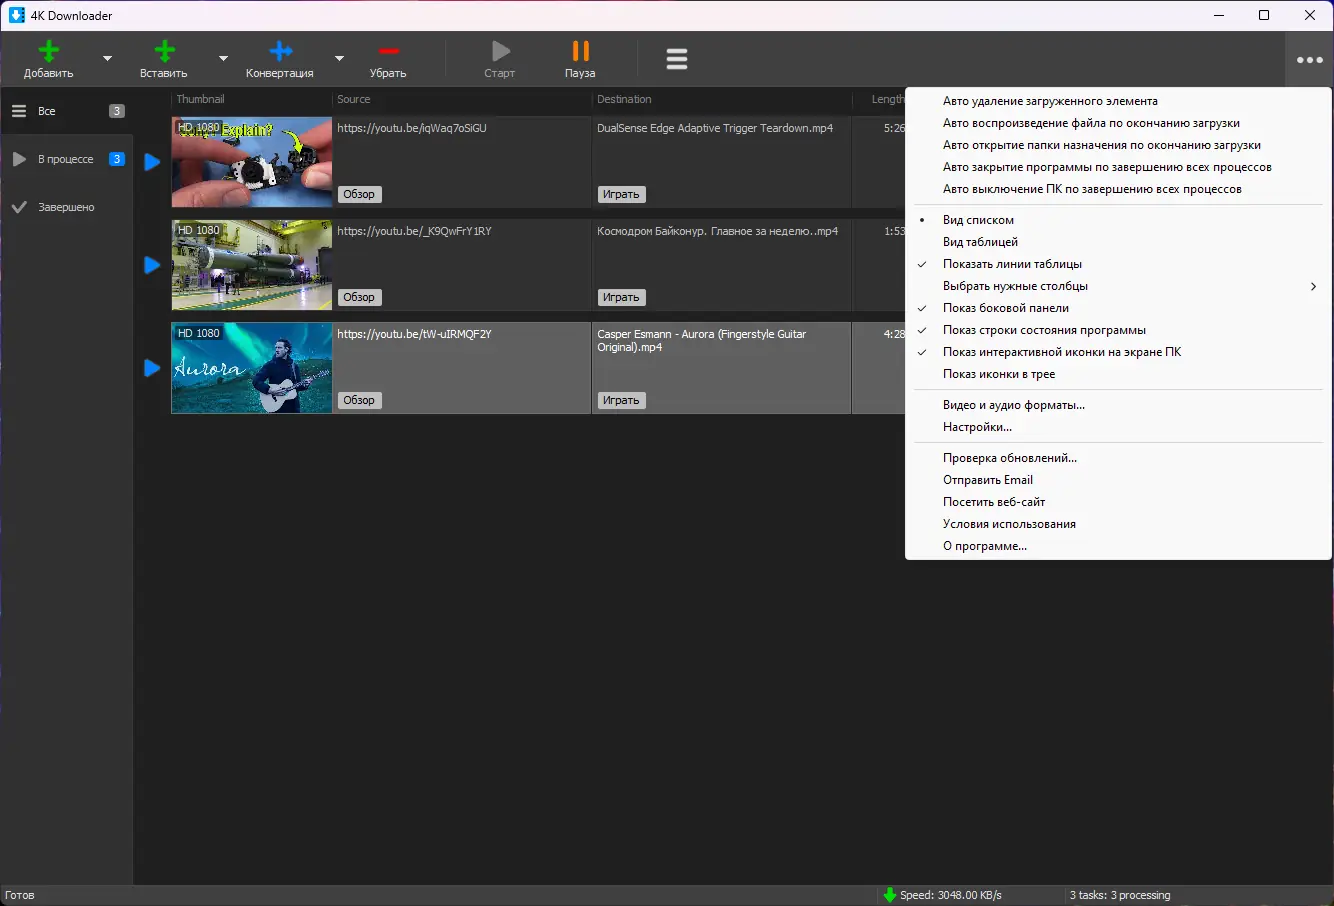Choose Посетить веб-сайт in the menu

tap(1118, 502)
